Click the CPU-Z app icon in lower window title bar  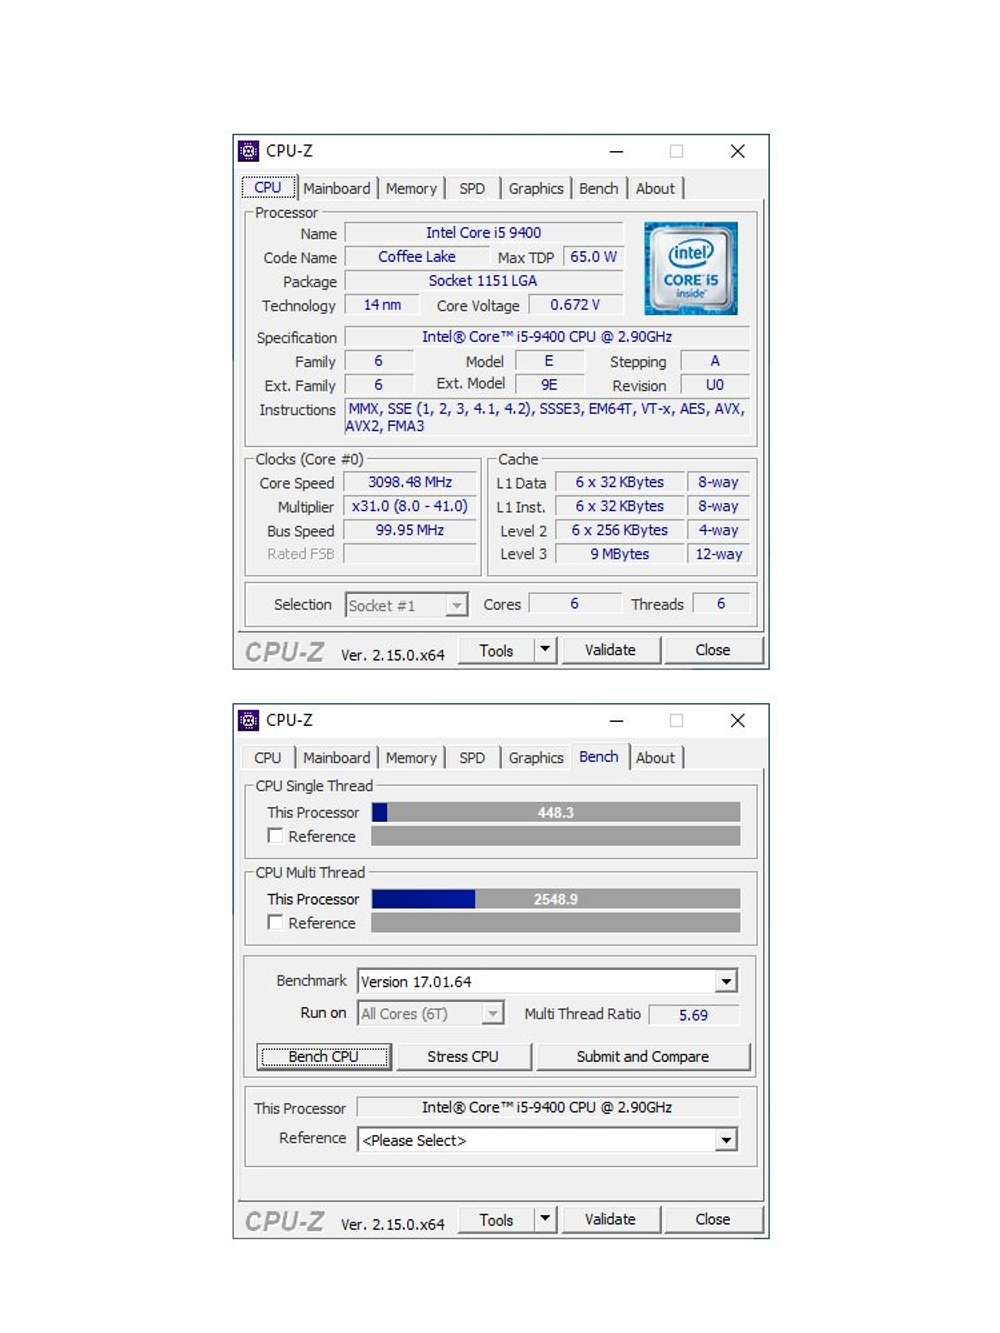pos(249,720)
